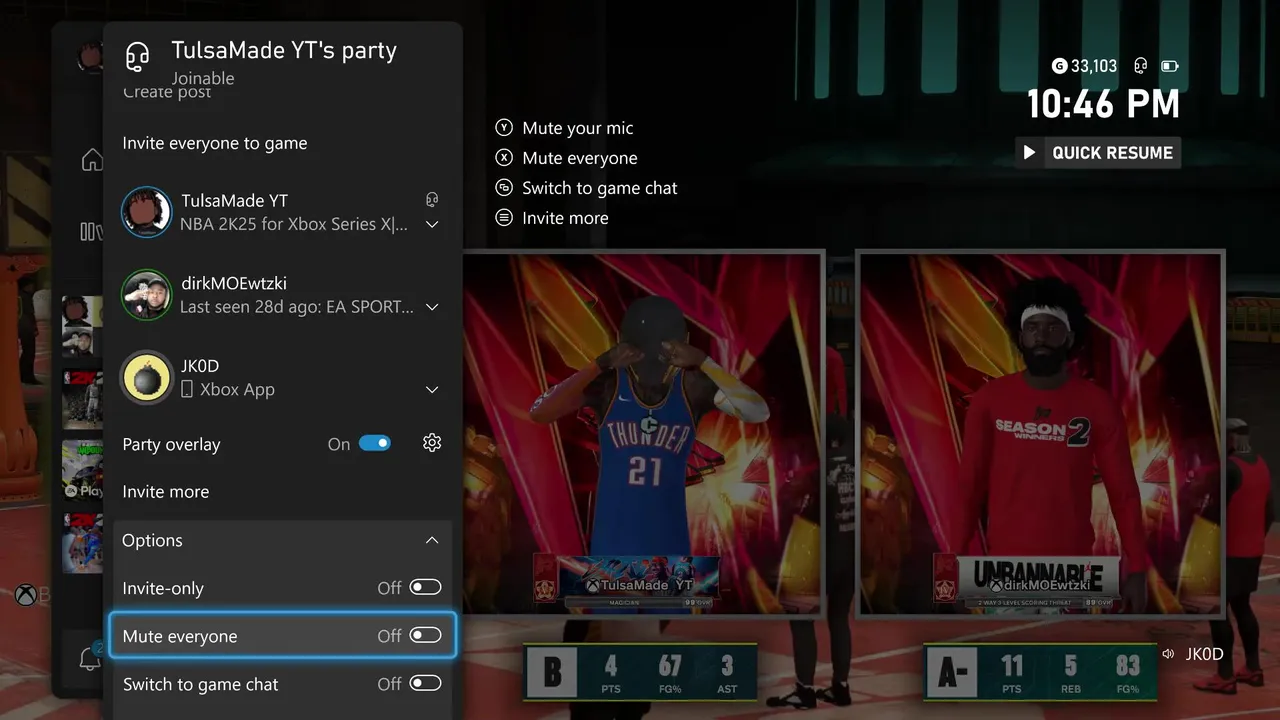Click the Quick Resume play icon
The width and height of the screenshot is (1280, 720).
(1029, 153)
